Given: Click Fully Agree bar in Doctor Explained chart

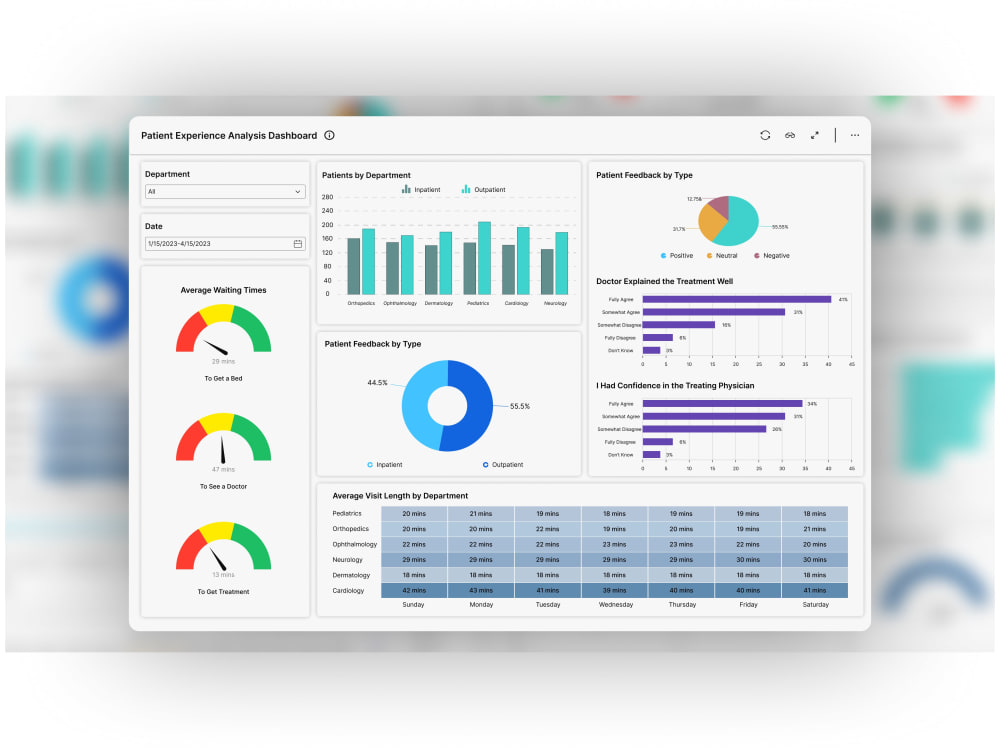Looking at the screenshot, I should point(737,299).
